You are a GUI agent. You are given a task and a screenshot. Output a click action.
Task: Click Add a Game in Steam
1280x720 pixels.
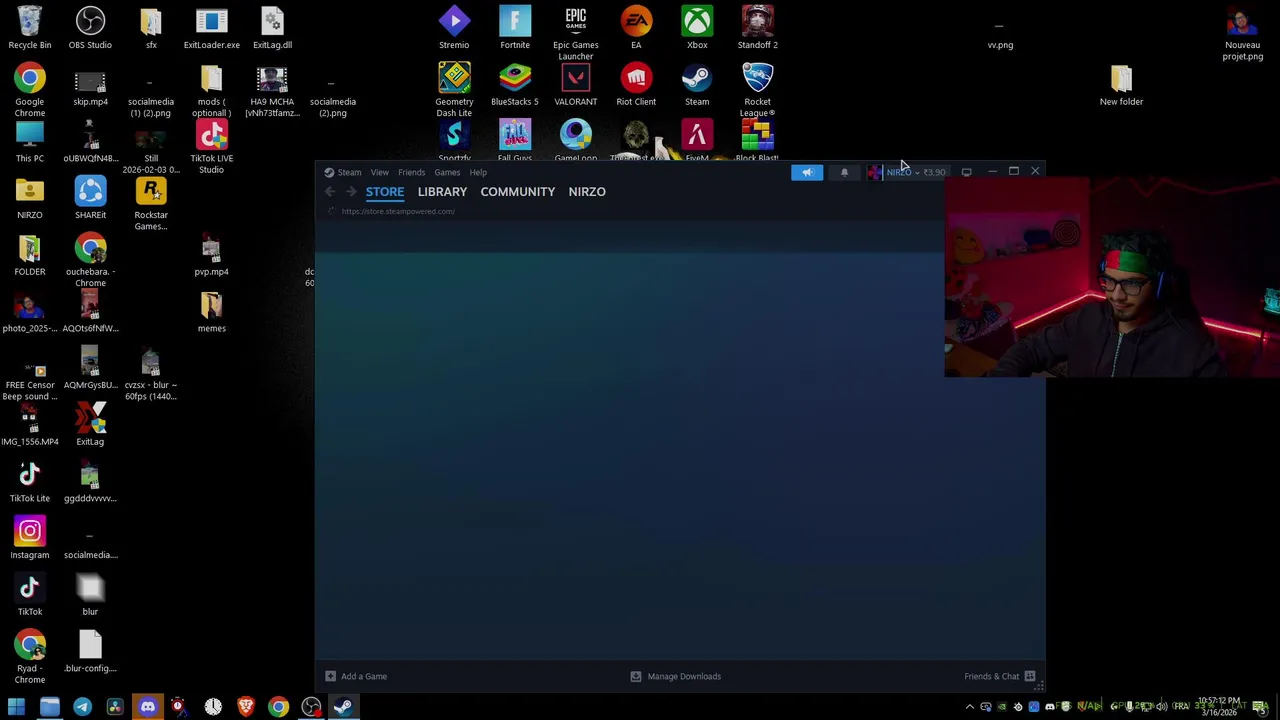[356, 676]
